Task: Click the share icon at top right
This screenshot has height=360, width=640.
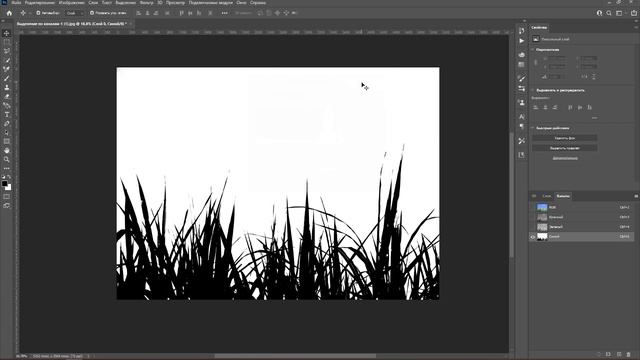Action: [634, 13]
